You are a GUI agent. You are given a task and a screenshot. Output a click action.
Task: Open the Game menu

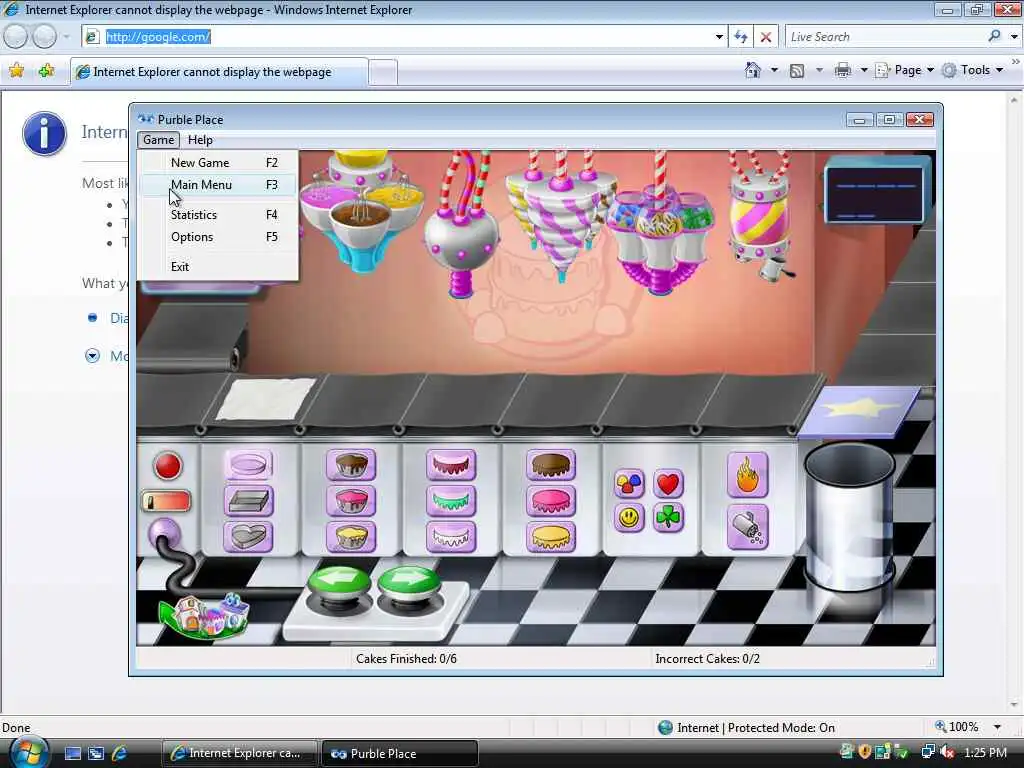[158, 140]
